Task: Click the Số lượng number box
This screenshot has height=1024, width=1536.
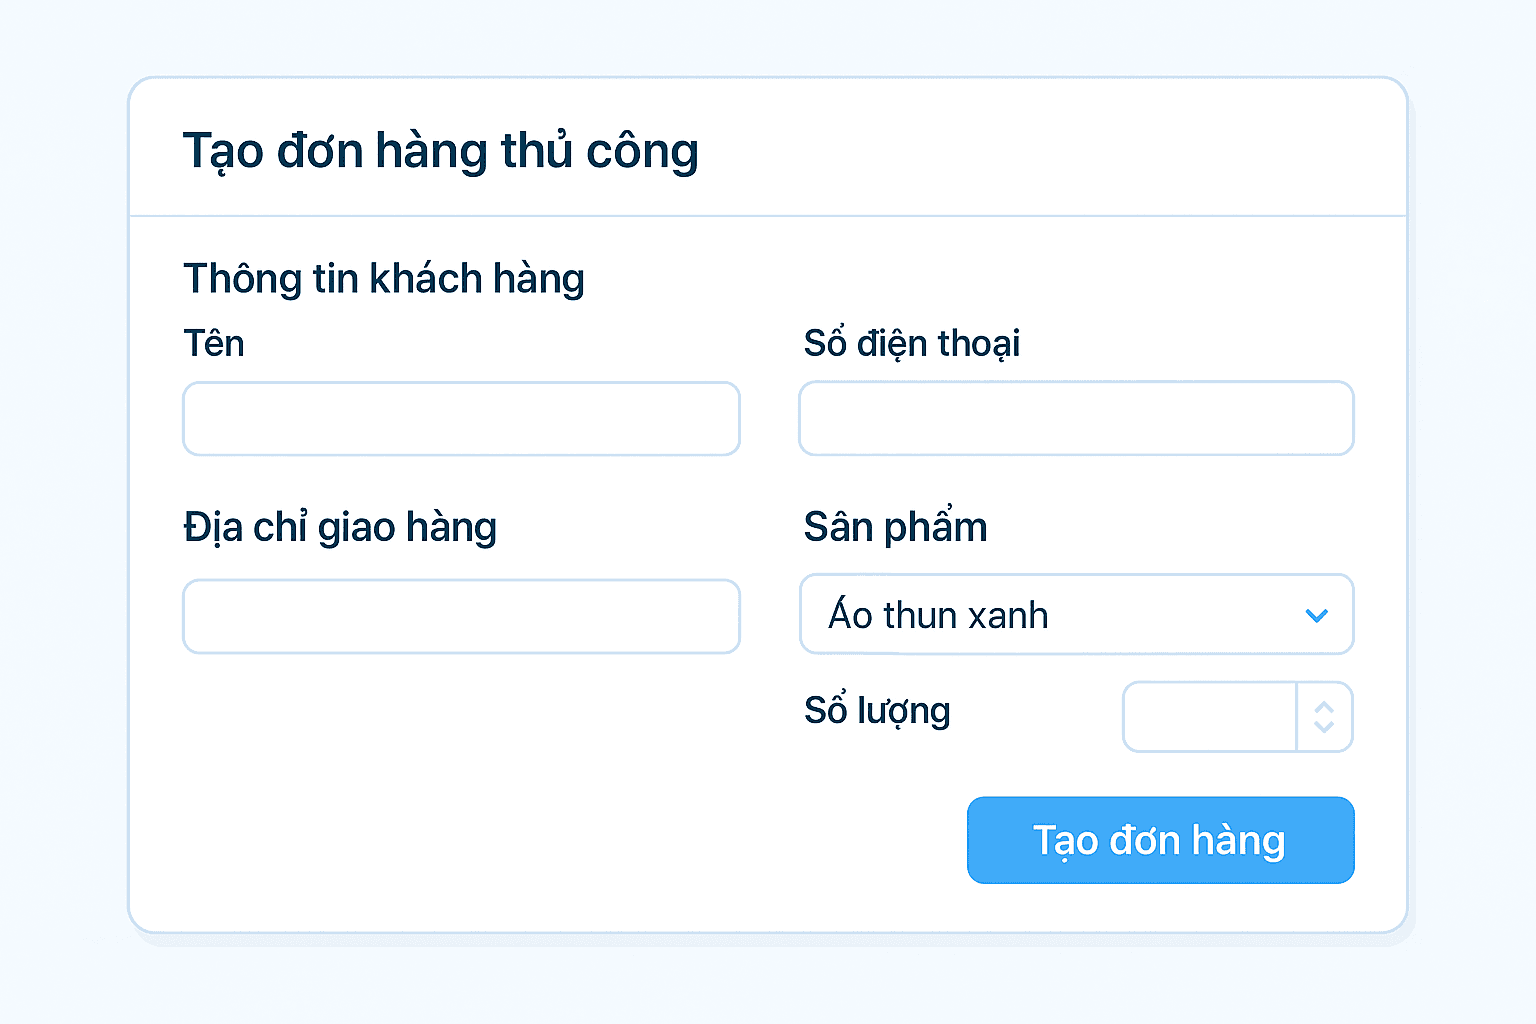Action: point(1210,717)
